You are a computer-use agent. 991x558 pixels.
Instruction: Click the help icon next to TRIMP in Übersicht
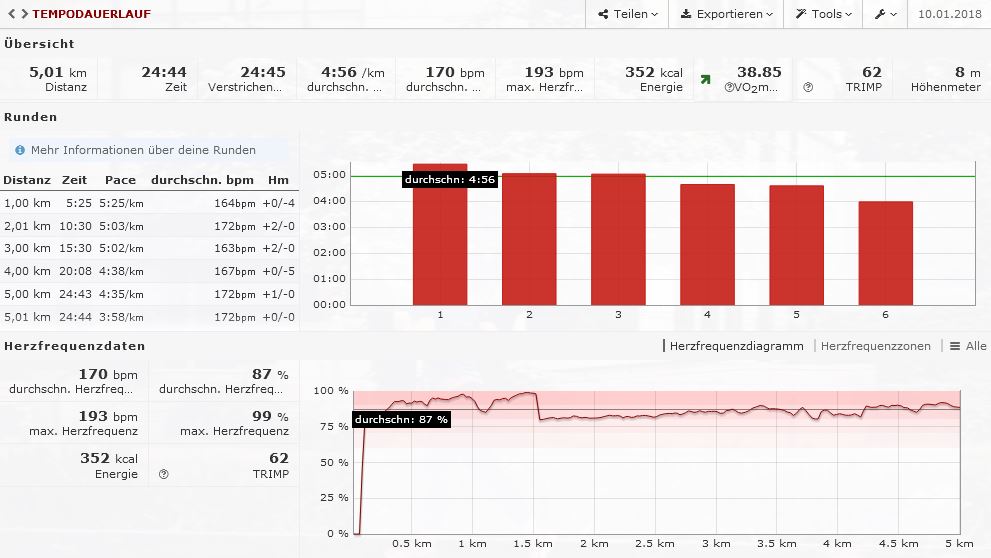point(808,87)
